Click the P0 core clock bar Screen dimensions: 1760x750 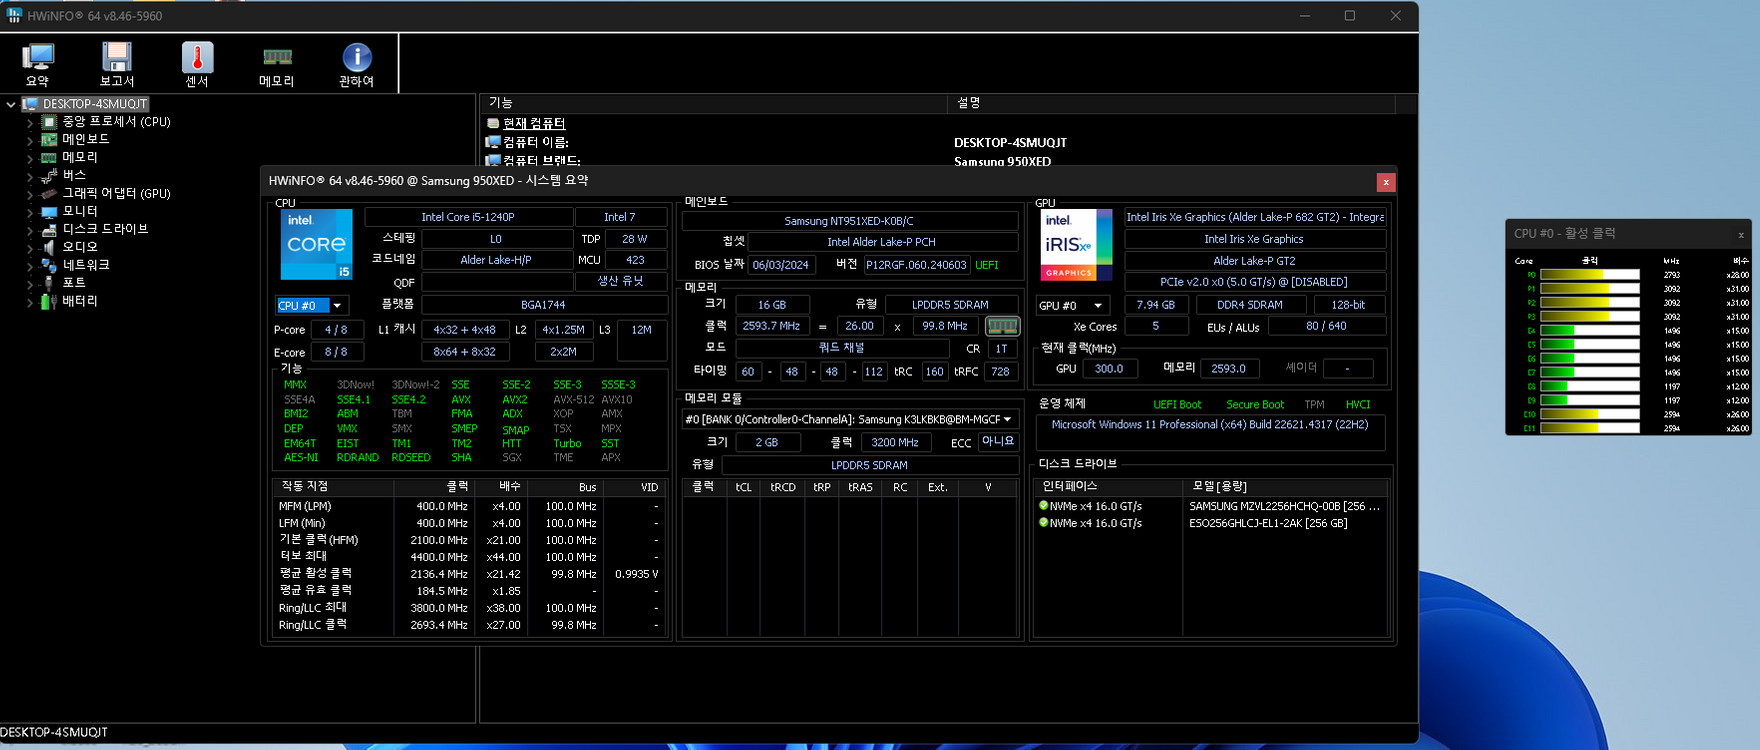click(x=1589, y=275)
